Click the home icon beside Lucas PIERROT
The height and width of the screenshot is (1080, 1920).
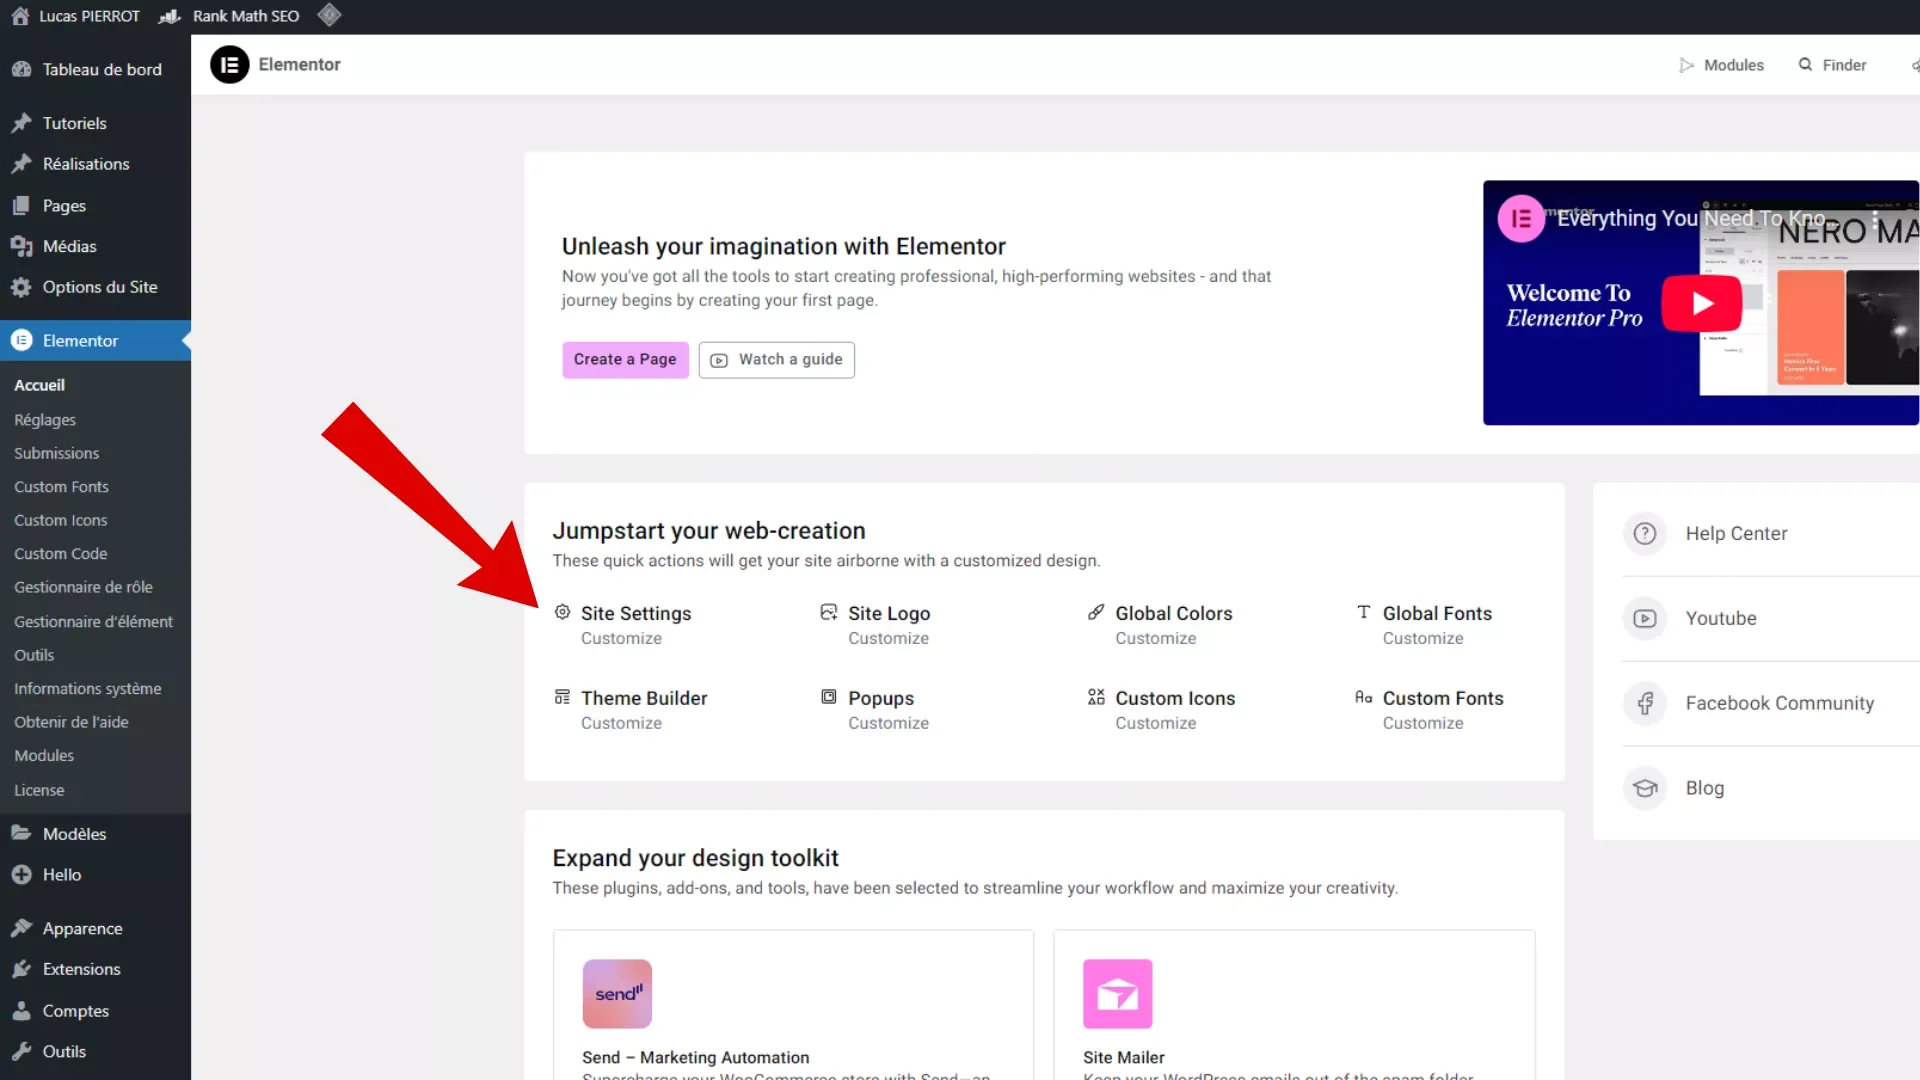[x=20, y=16]
